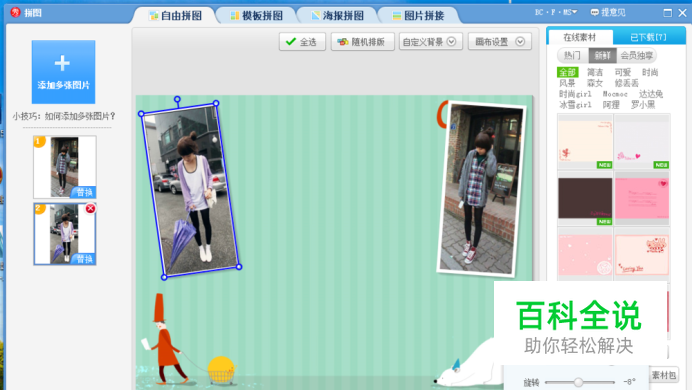The height and width of the screenshot is (390, 692).
Task: Choose the Loving You background thumbnail
Action: (642, 255)
